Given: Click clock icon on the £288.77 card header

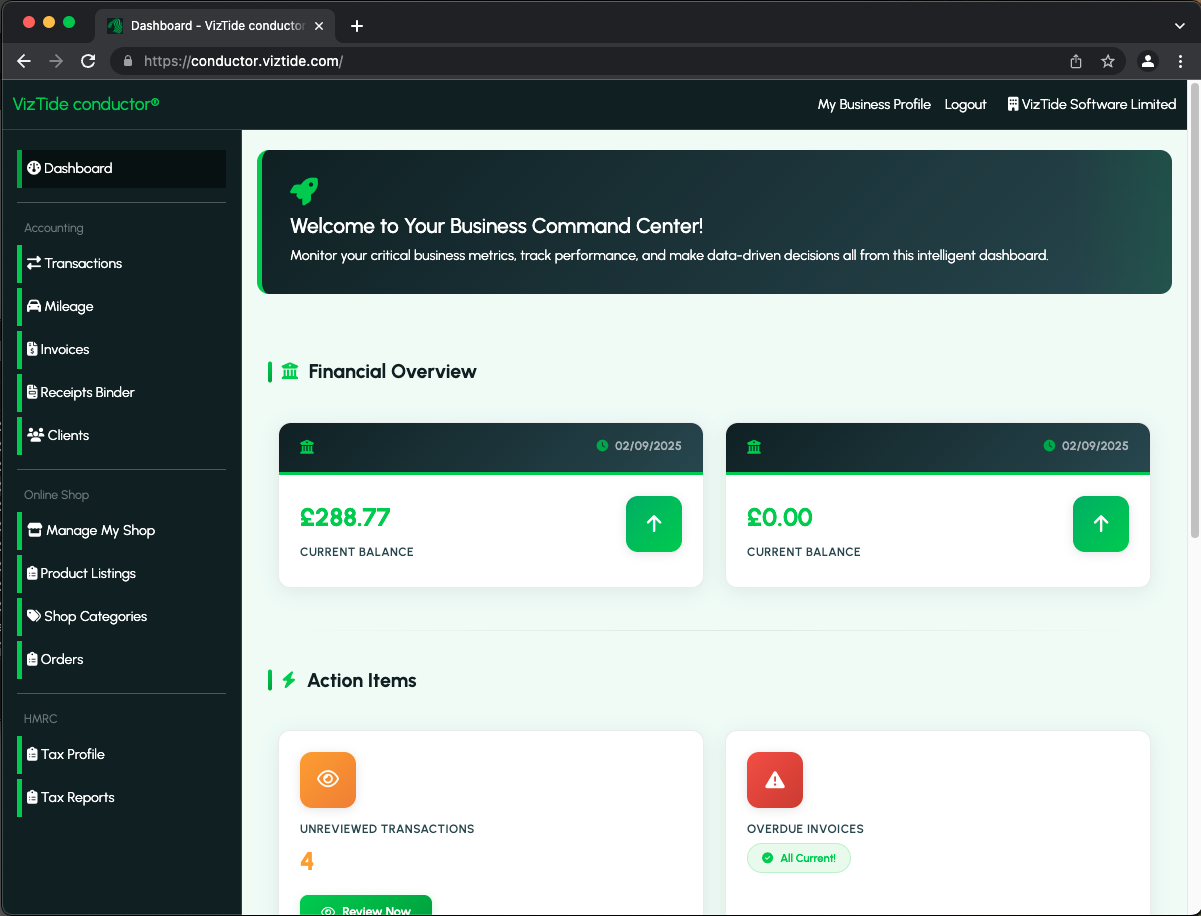Looking at the screenshot, I should click(x=602, y=446).
